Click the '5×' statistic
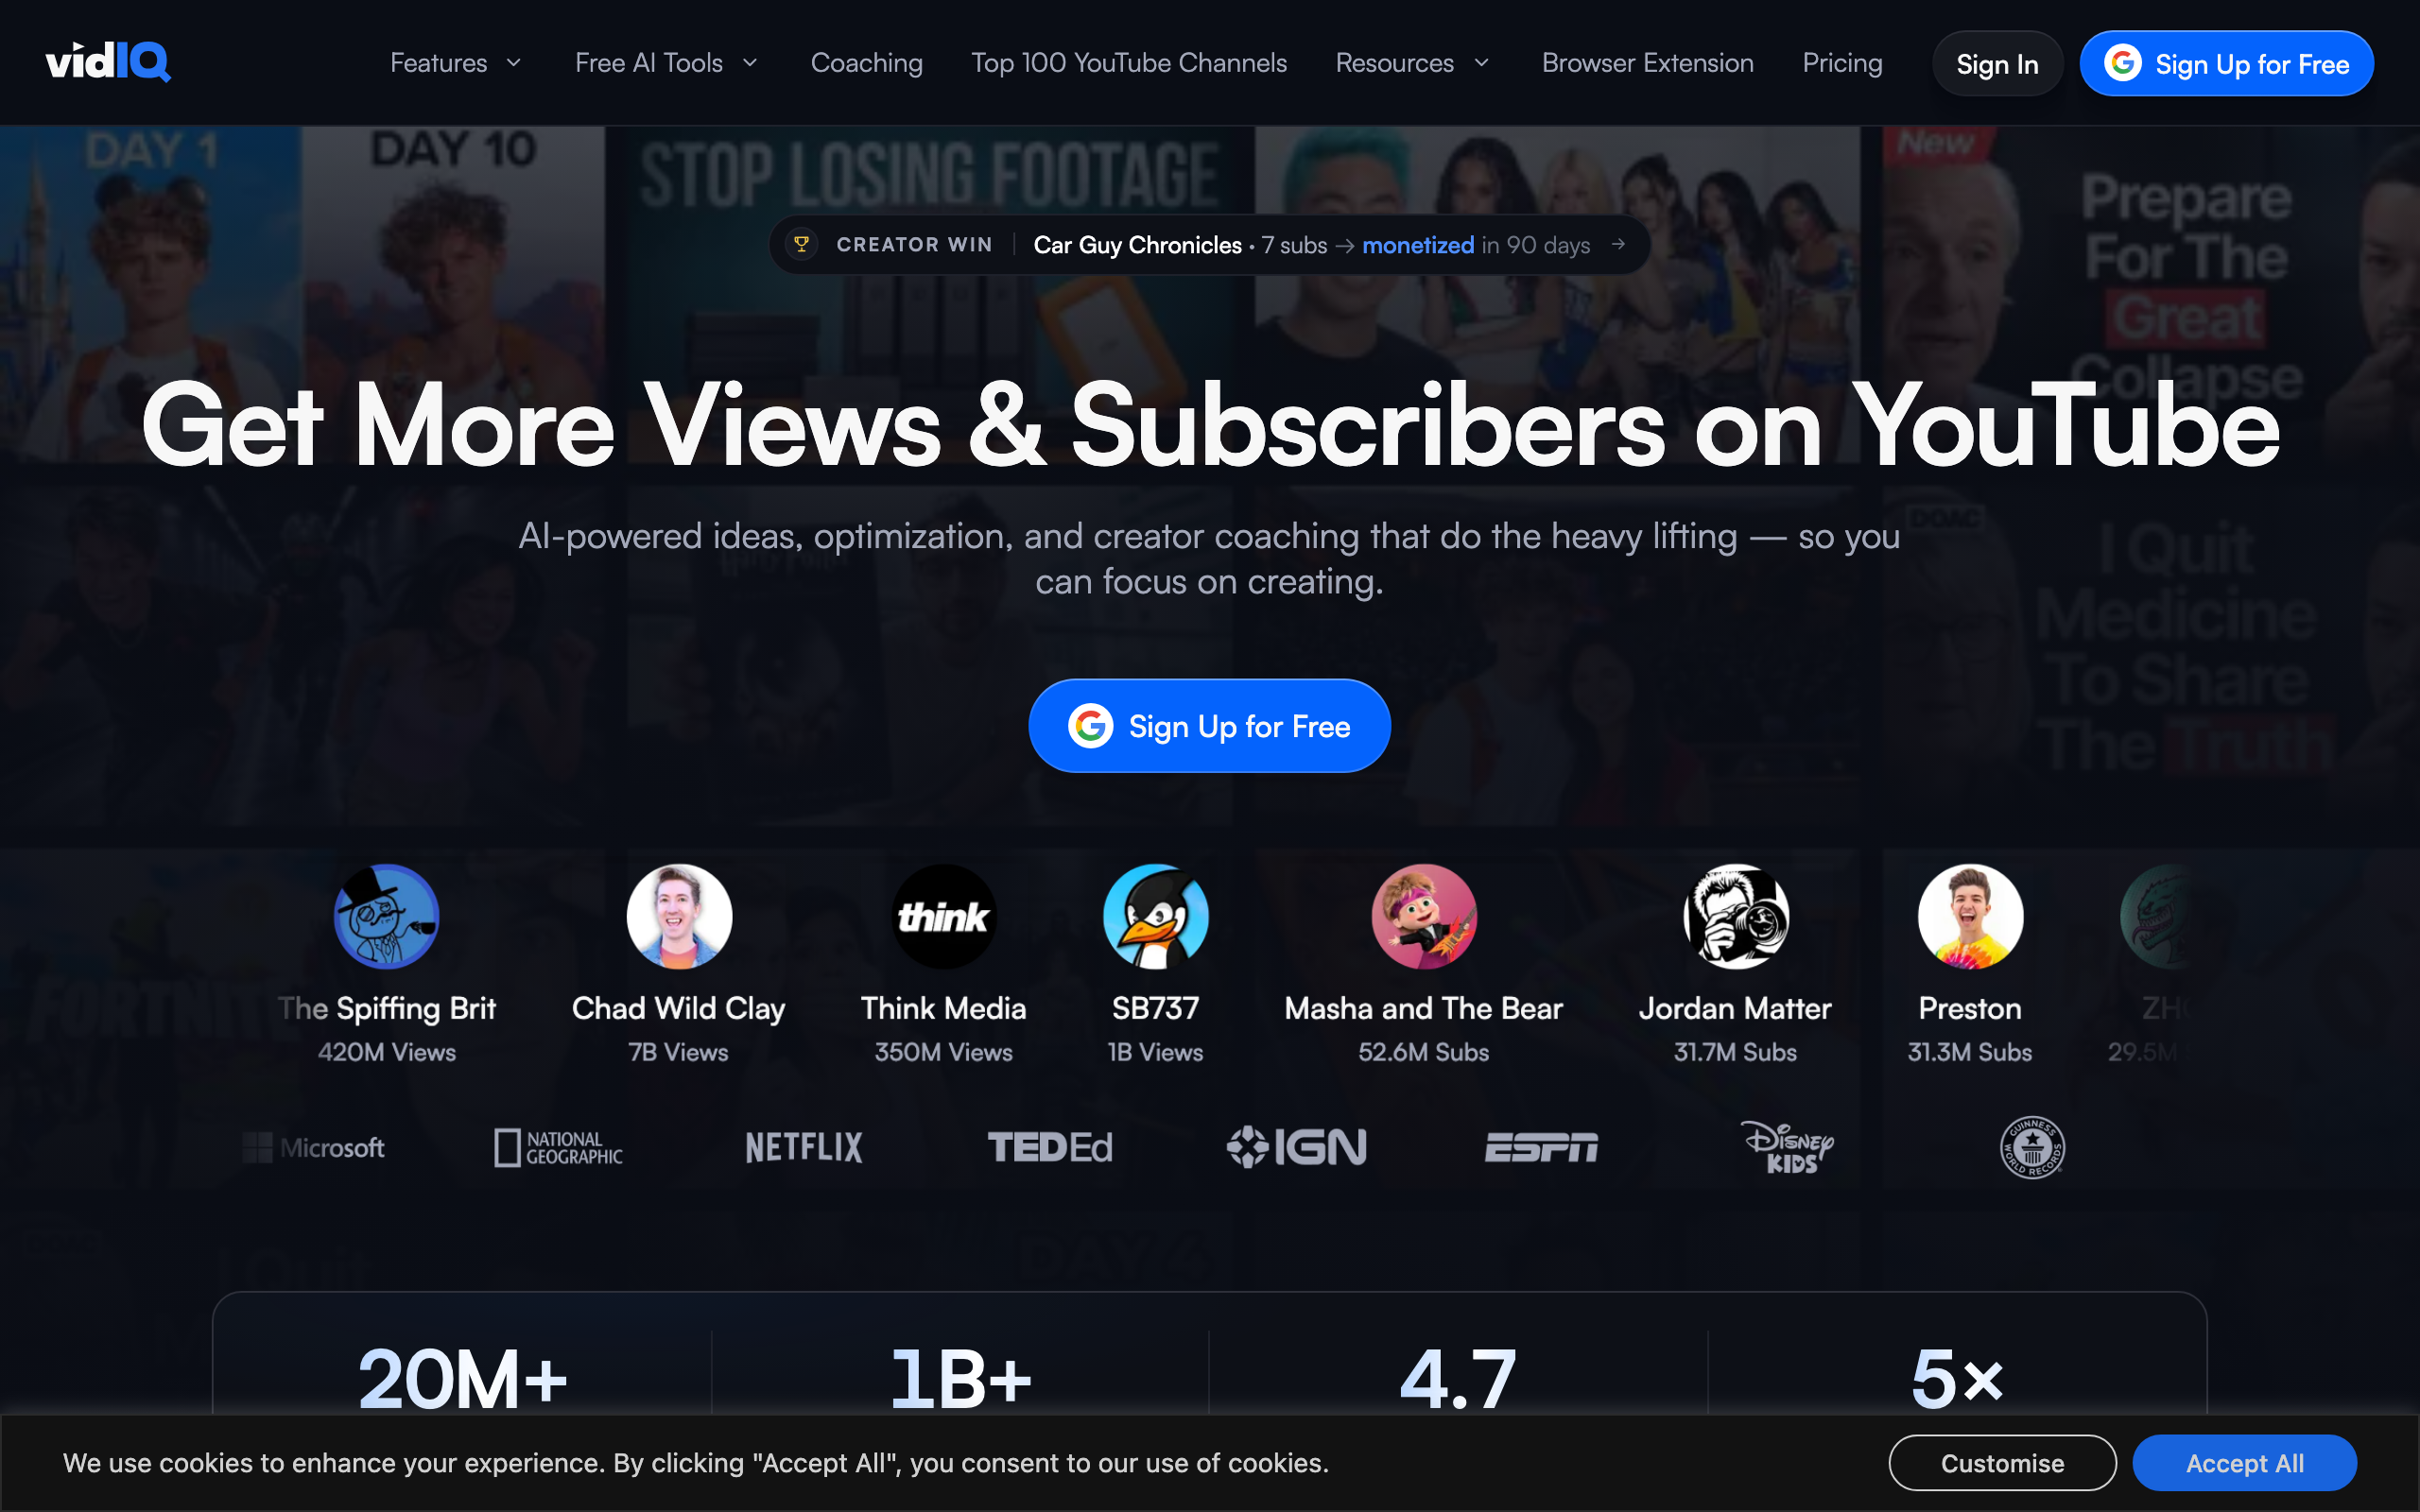The height and width of the screenshot is (1512, 2420). (1957, 1379)
